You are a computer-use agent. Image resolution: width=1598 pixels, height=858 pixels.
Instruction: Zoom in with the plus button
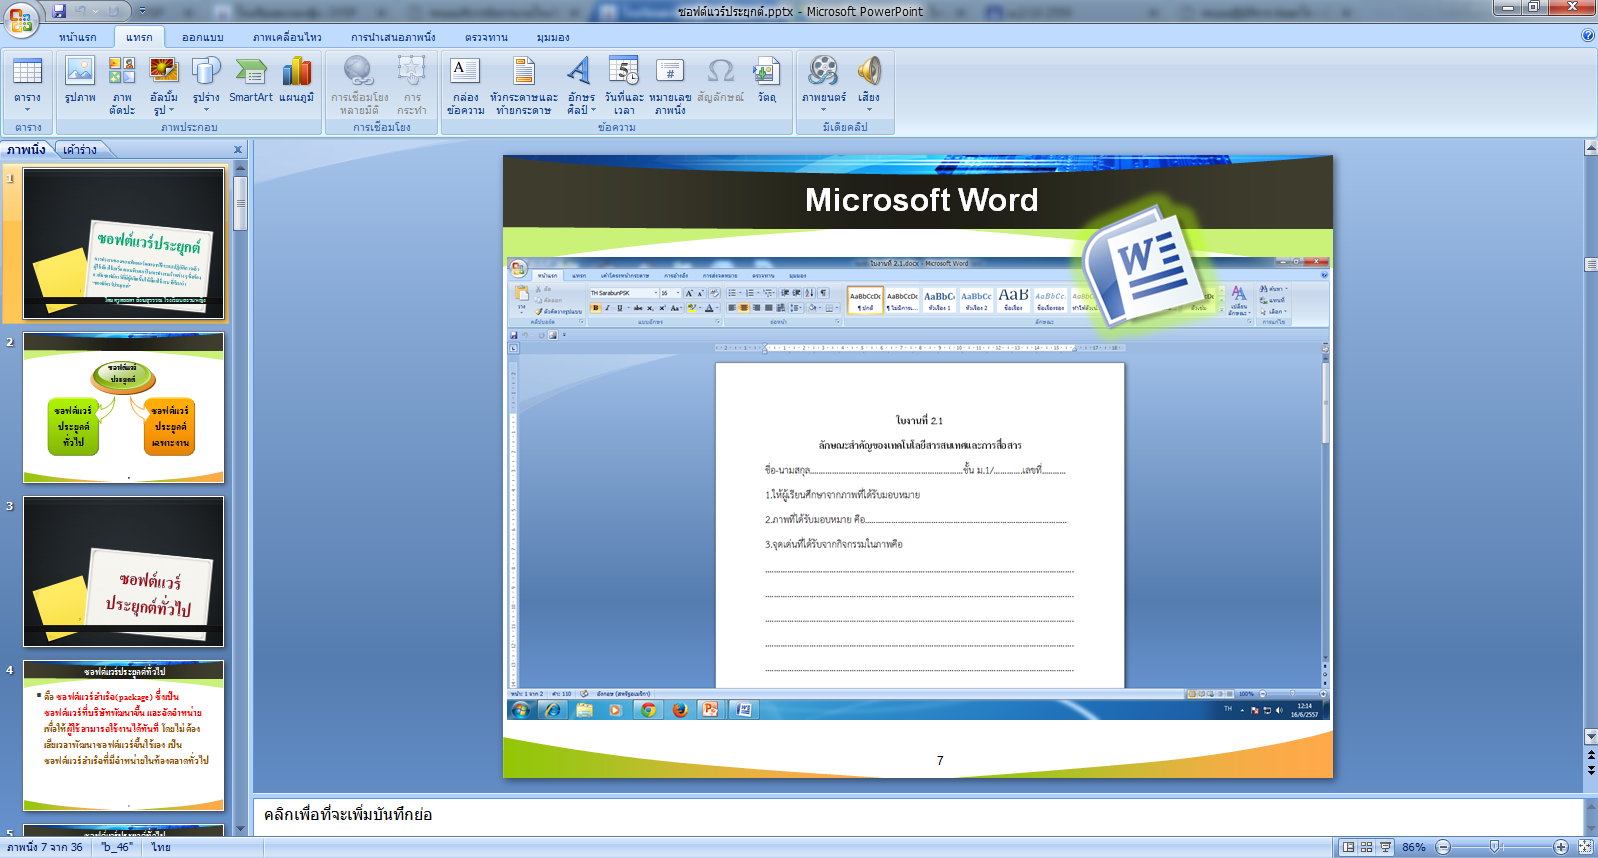click(x=1560, y=847)
